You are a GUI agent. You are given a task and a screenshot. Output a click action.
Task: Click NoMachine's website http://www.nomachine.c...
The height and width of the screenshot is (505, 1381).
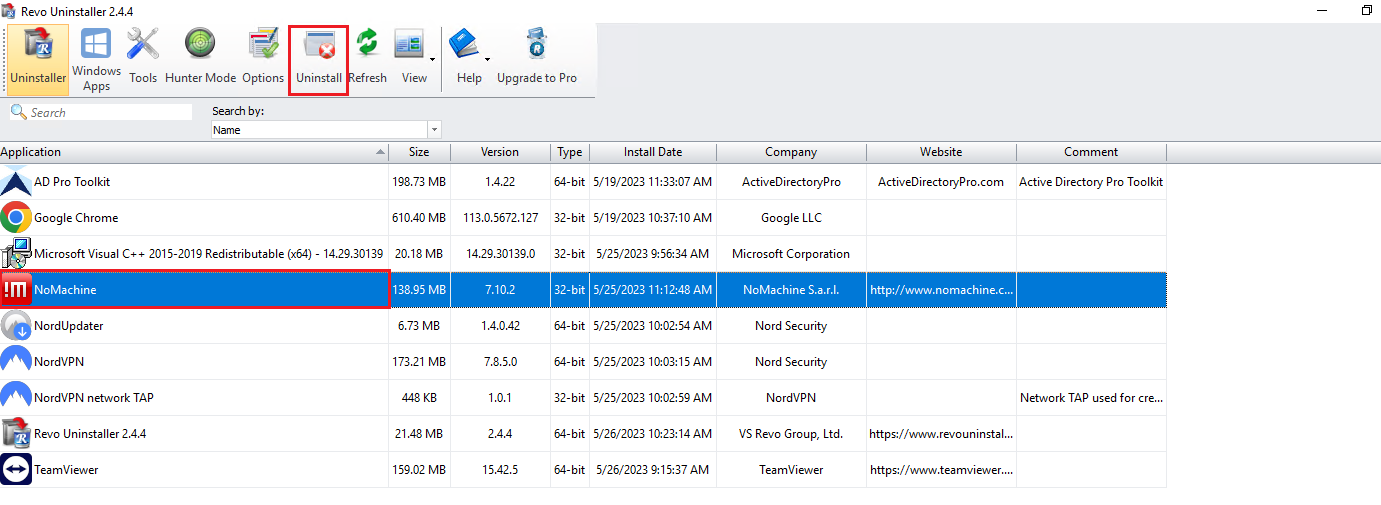click(x=941, y=290)
